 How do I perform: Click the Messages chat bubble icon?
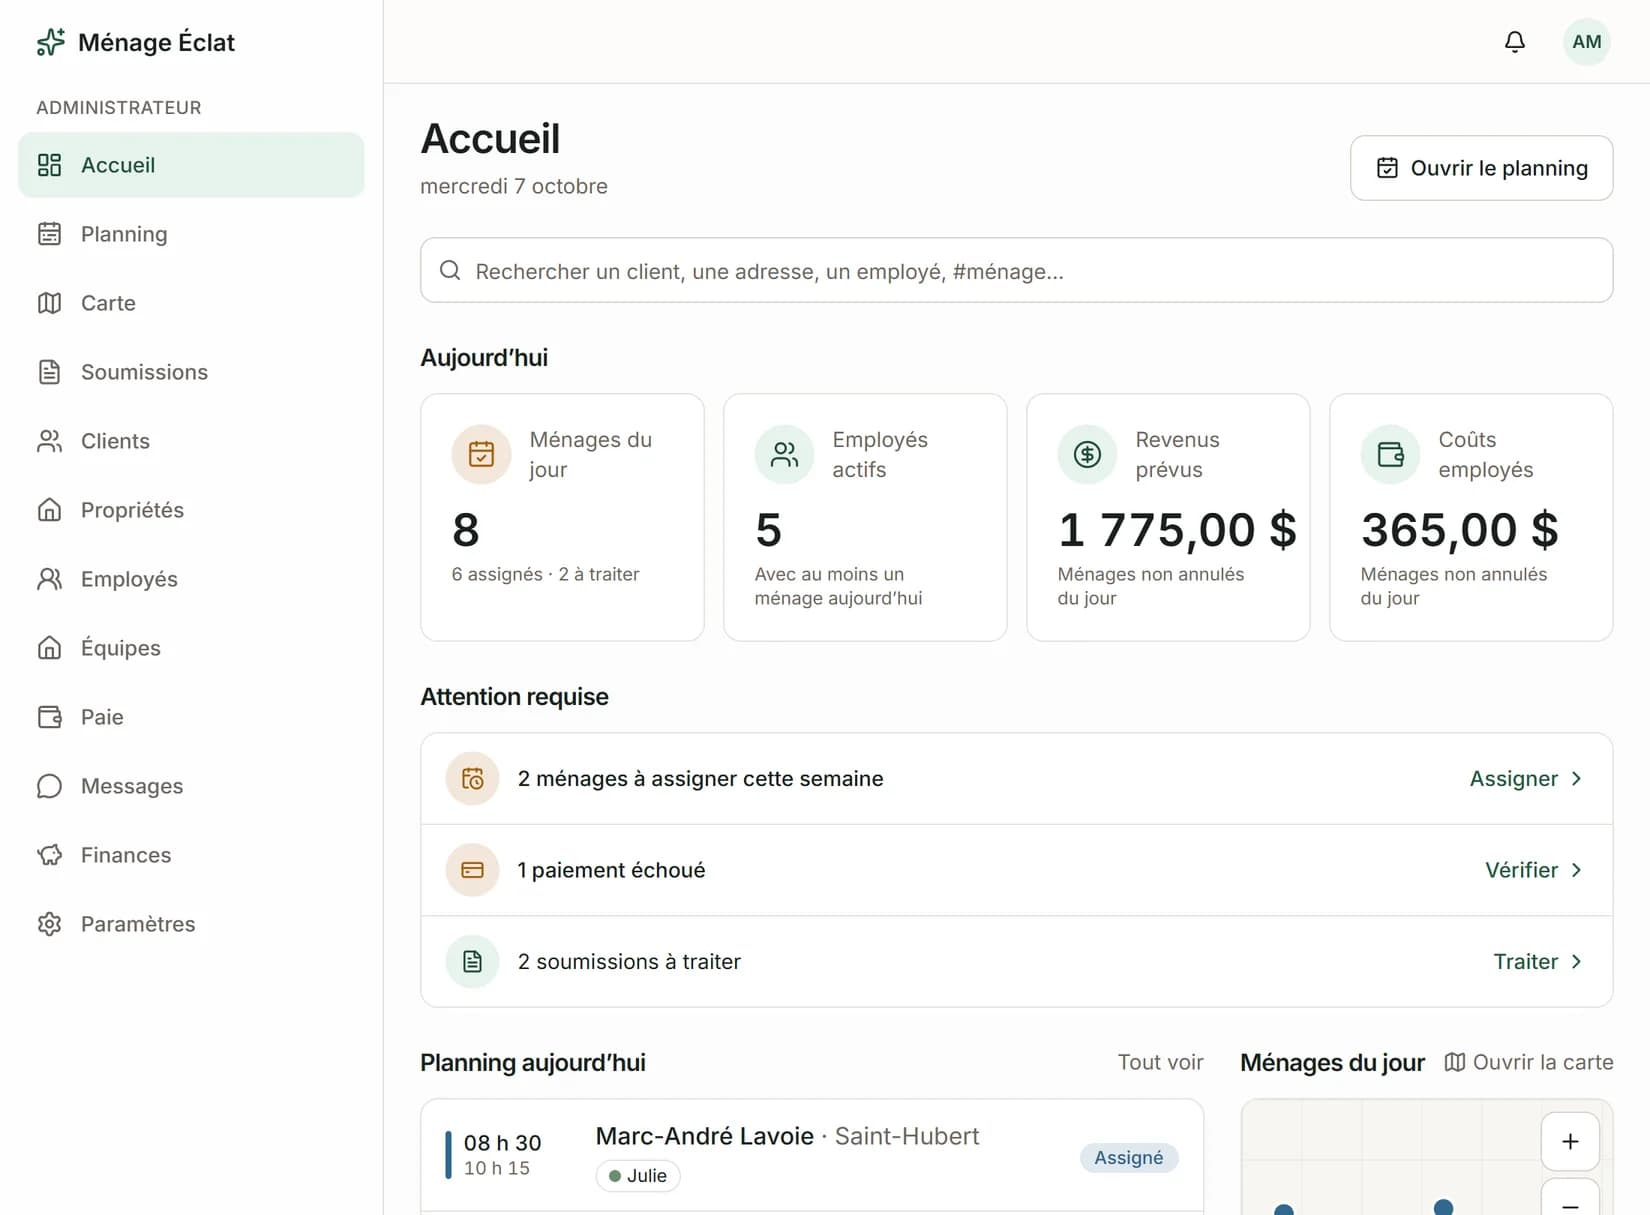pos(50,786)
